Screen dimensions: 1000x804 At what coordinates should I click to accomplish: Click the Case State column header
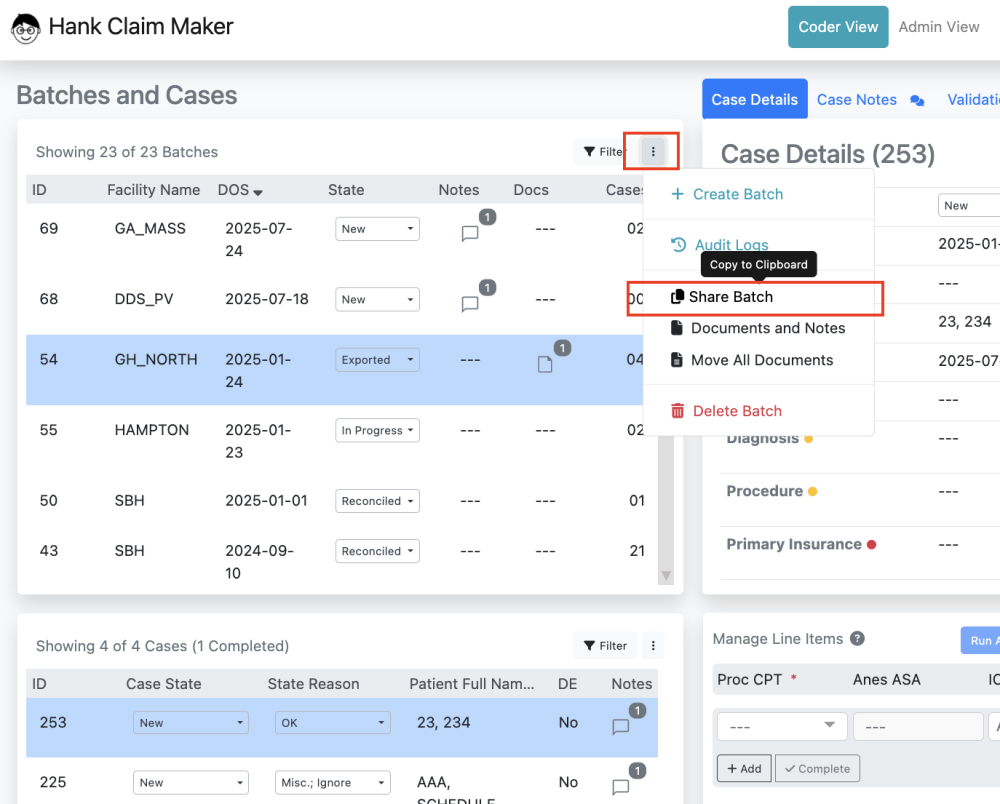(163, 683)
